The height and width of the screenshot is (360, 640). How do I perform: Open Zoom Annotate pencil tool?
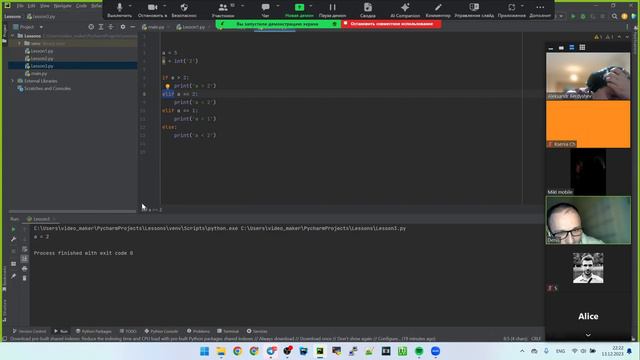[438, 10]
